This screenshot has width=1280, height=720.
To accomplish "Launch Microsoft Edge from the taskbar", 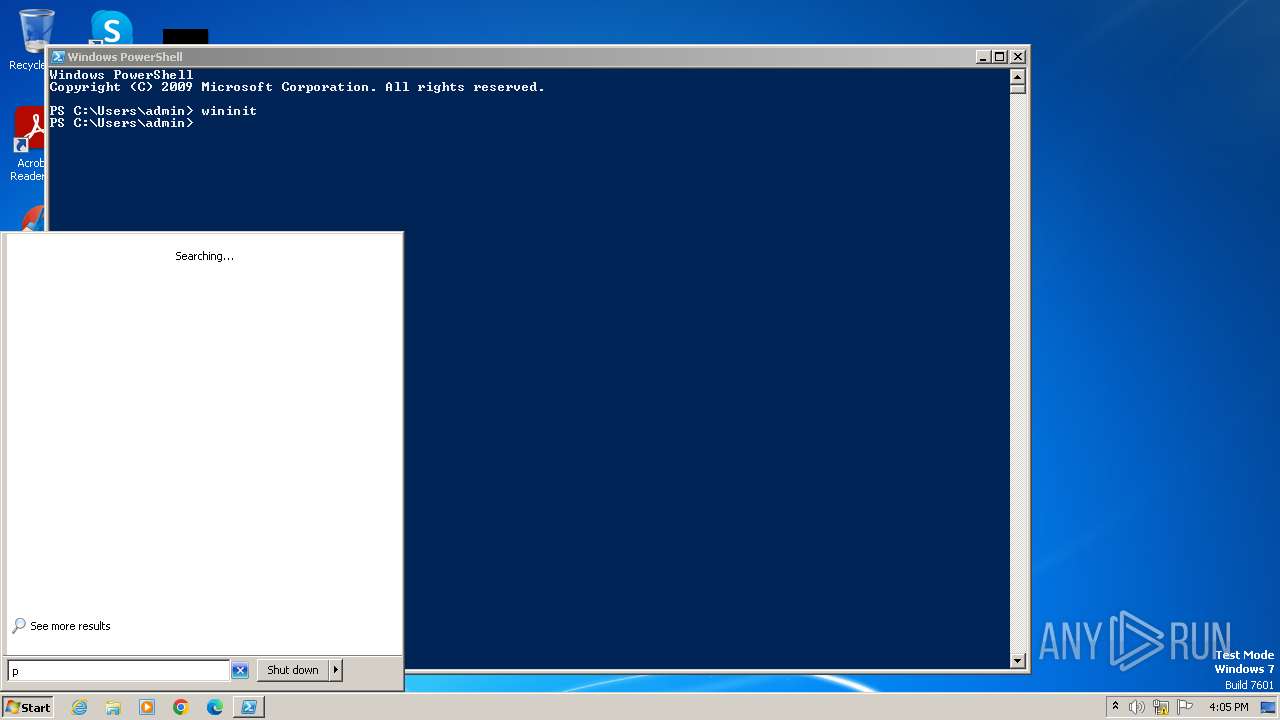I will 215,707.
